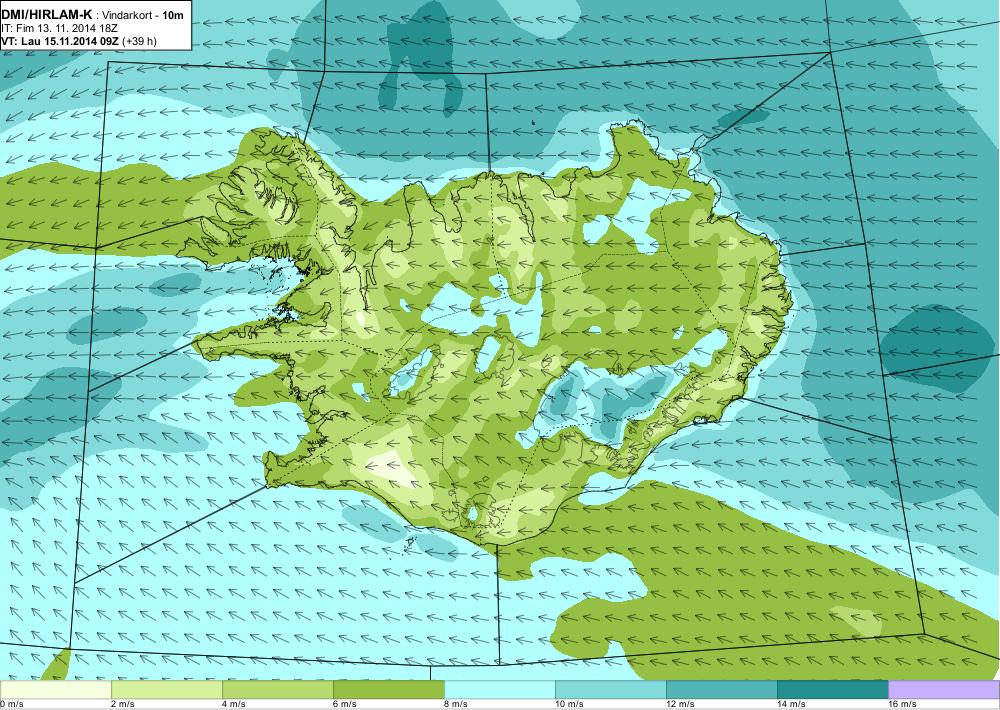The image size is (1000, 710).
Task: Click the 'Vindarkort - 10m' map type text
Action: (x=143, y=14)
